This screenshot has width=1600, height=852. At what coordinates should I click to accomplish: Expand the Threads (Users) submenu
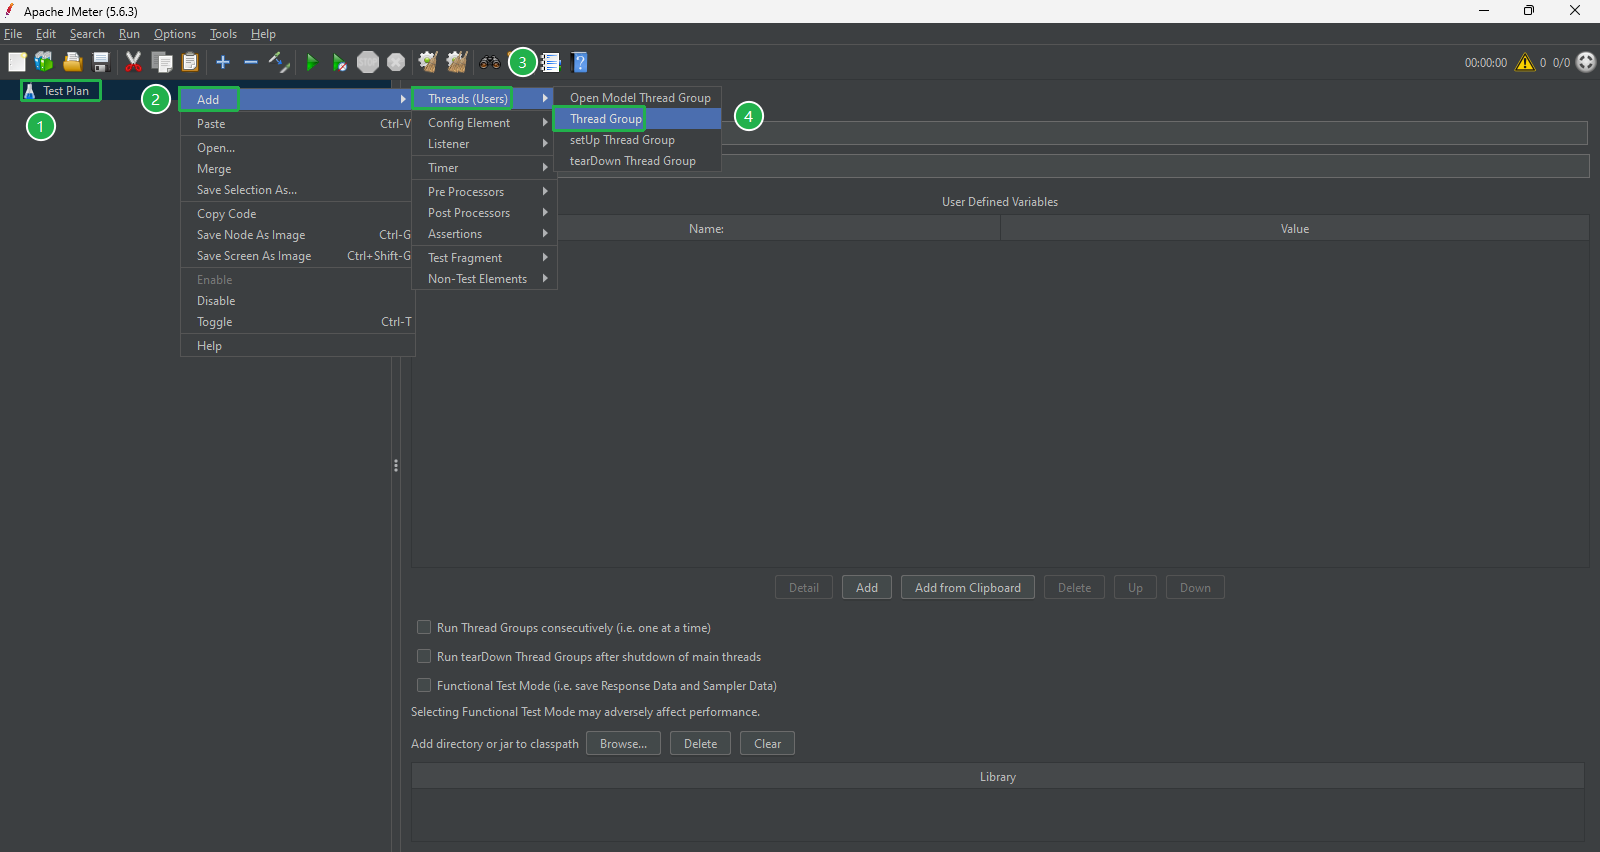click(x=484, y=98)
